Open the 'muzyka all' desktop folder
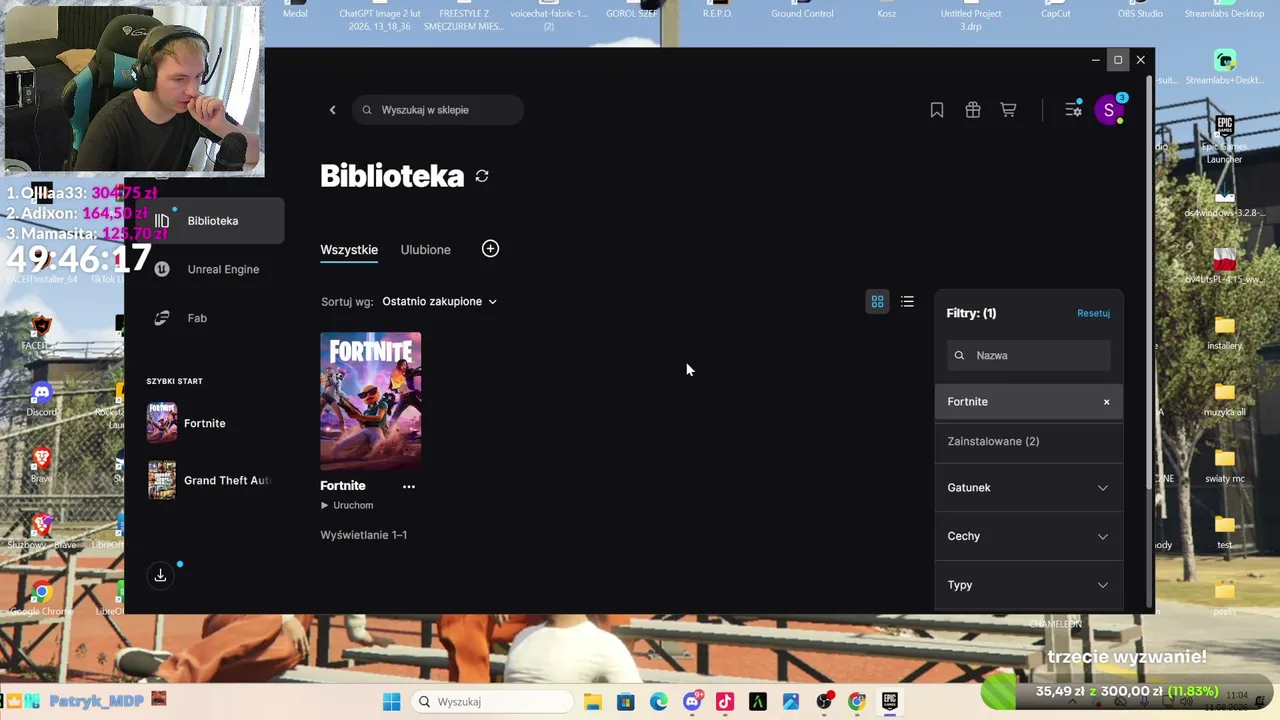The width and height of the screenshot is (1280, 720). [x=1225, y=398]
